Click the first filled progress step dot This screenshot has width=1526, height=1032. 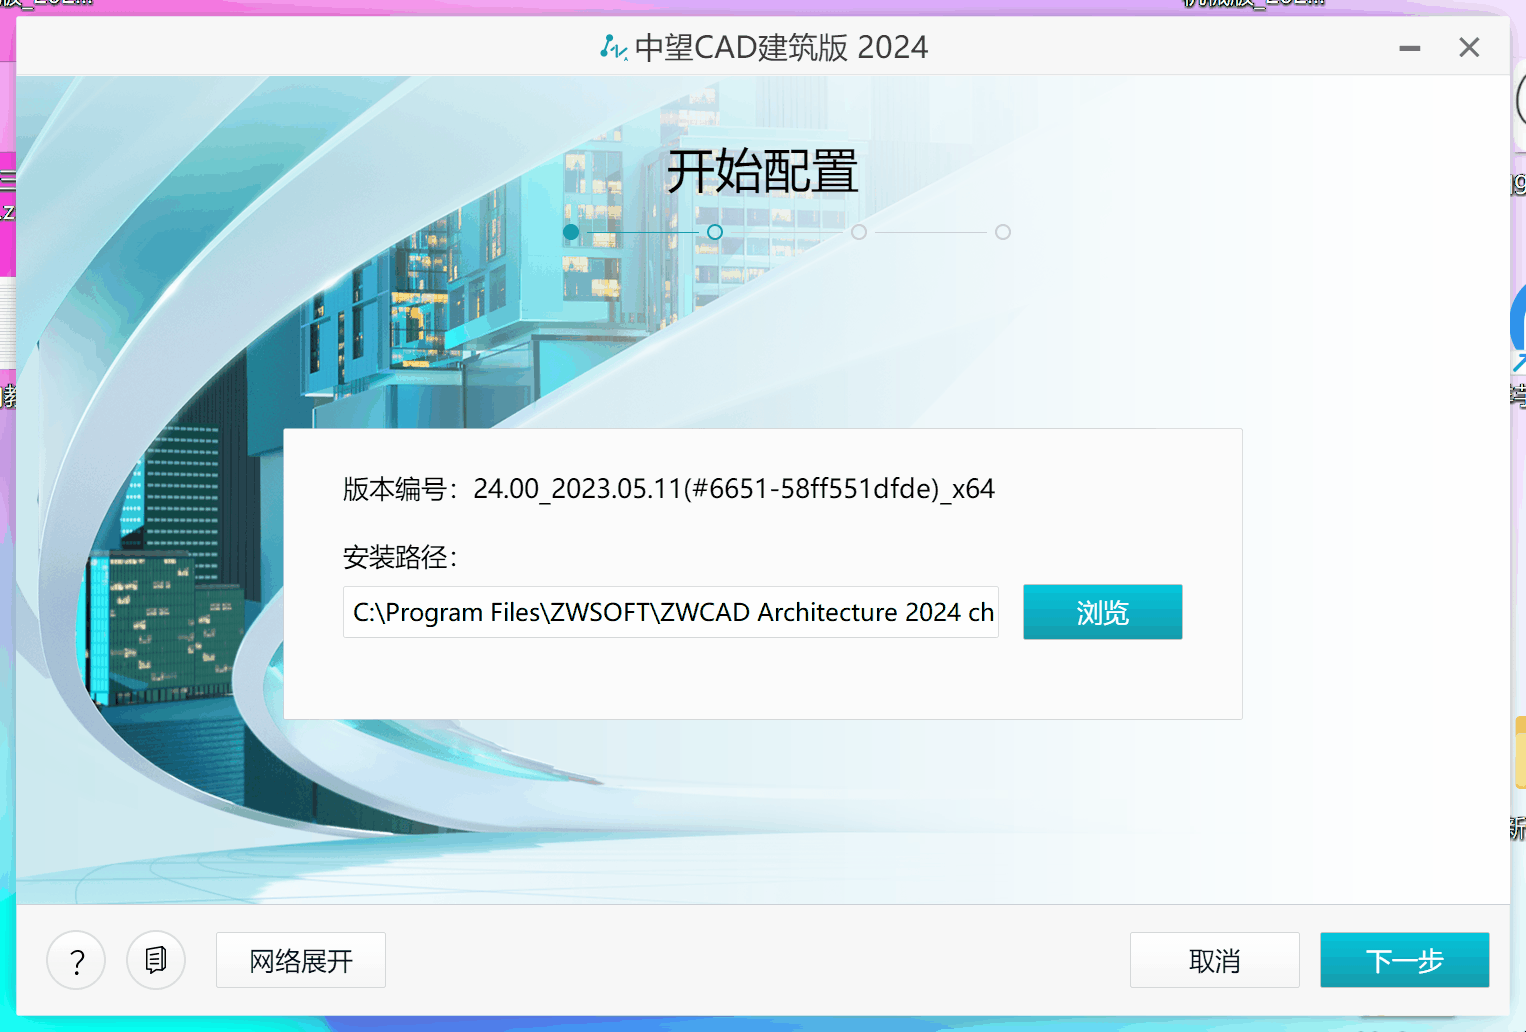(571, 232)
